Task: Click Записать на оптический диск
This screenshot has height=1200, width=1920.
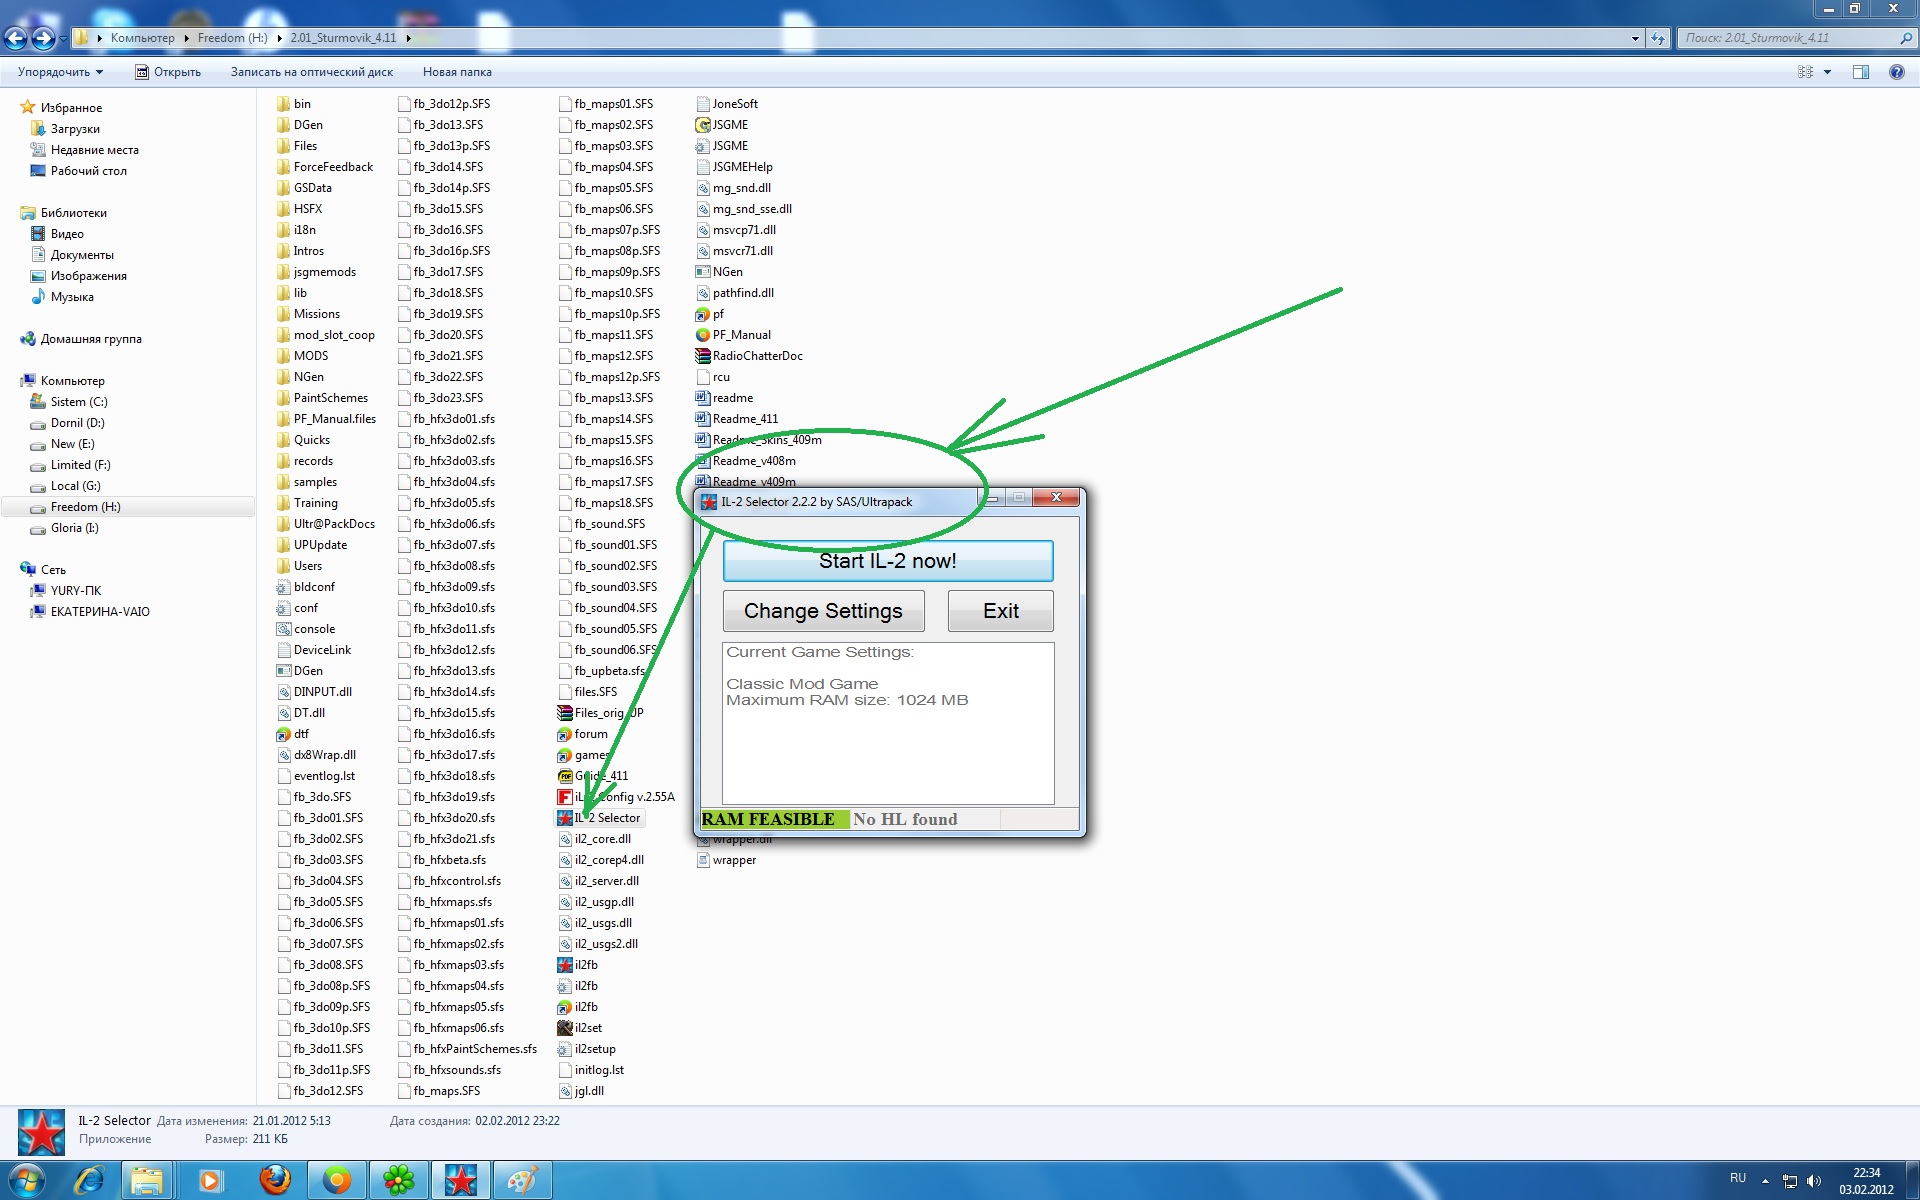Action: coord(311,72)
